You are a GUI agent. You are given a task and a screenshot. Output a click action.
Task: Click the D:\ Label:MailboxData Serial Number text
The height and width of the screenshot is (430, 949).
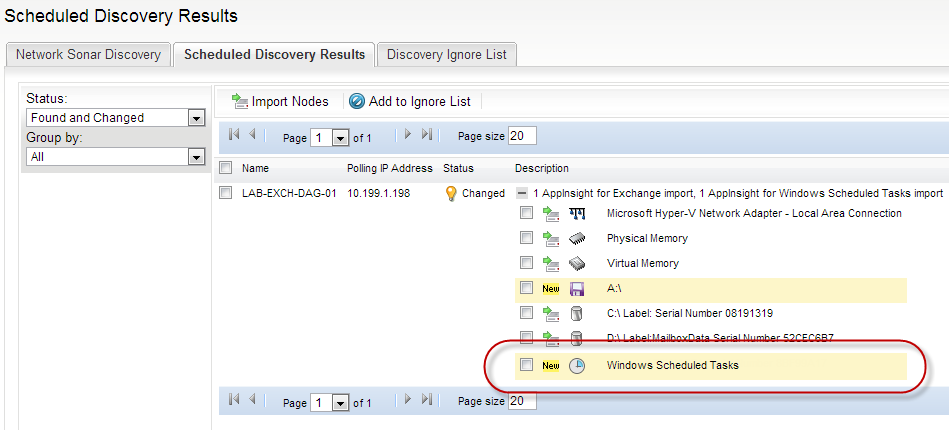[720, 339]
